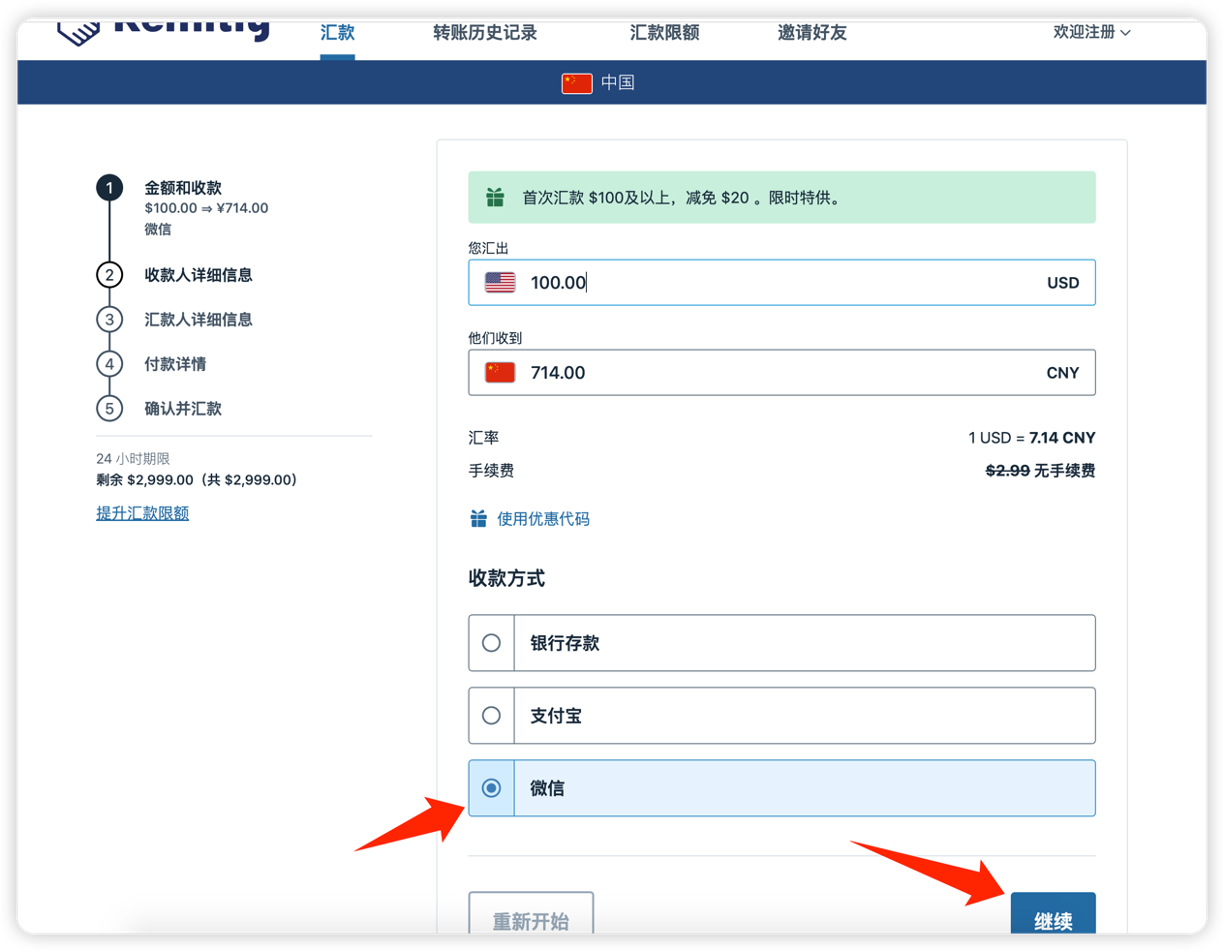
Task: Click the 收款人详细信息 step
Action: pos(198,275)
